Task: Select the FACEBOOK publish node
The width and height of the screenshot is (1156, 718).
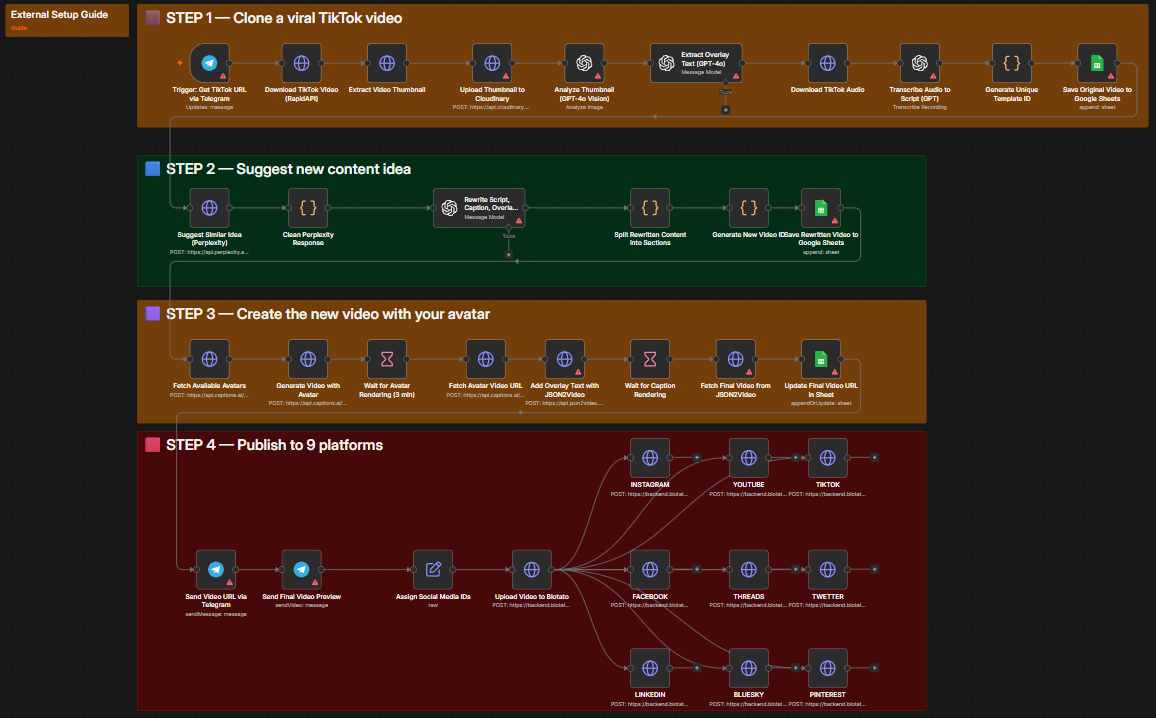Action: point(650,570)
